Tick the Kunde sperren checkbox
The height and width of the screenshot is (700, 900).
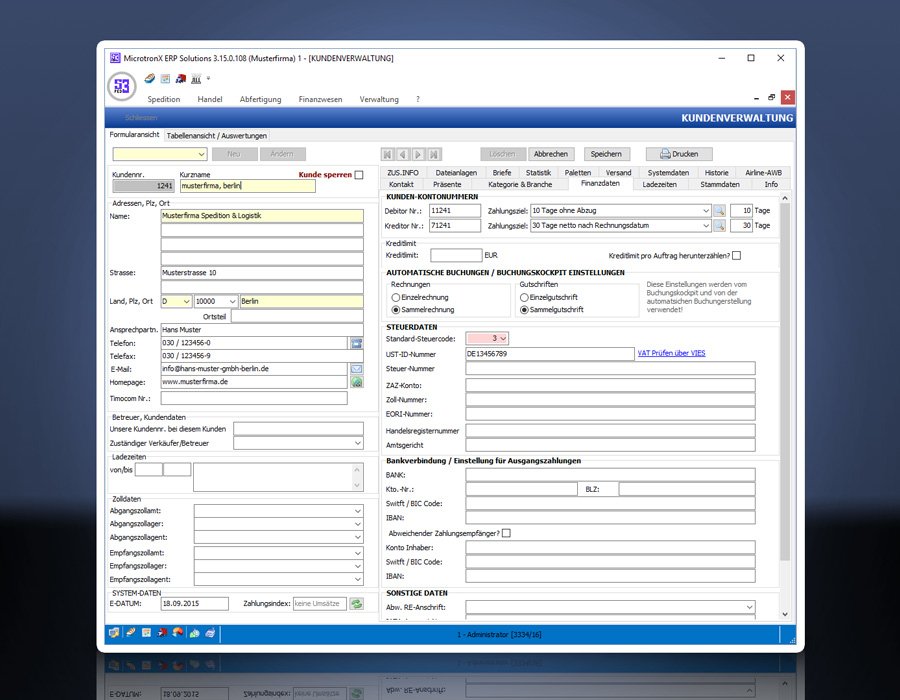359,175
